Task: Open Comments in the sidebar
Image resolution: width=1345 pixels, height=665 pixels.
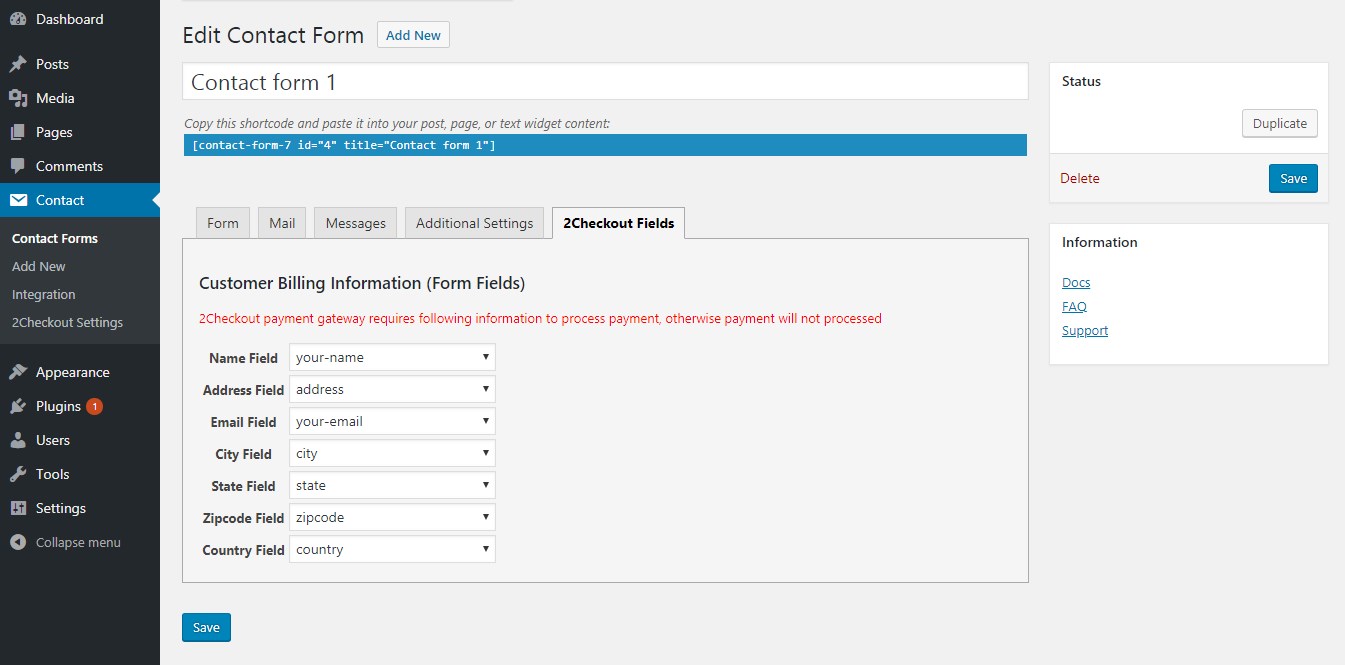Action: (69, 166)
